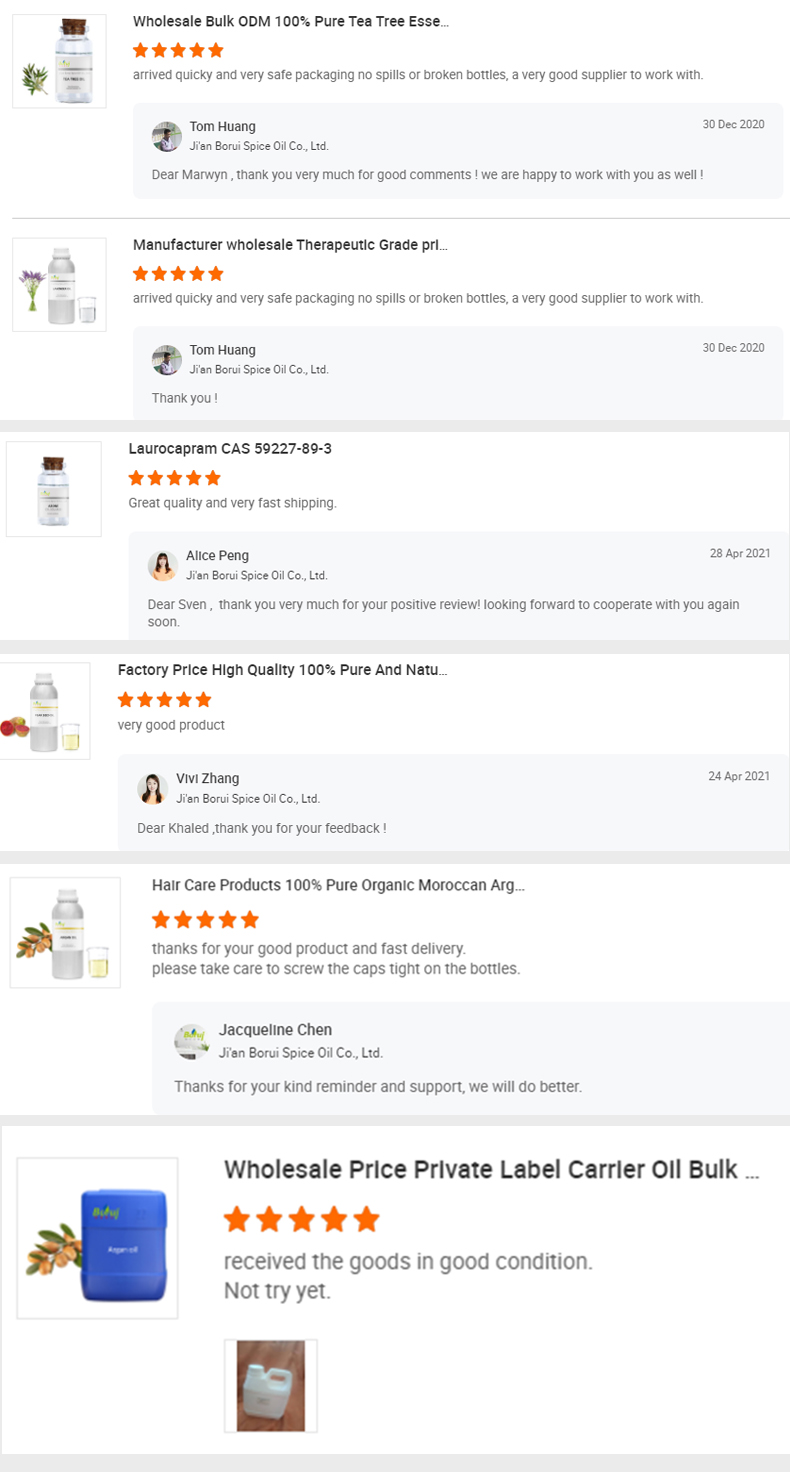
Task: Open "Wholesale Bulk ODM 100% Pure Tea Tree" product title
Action: pos(291,21)
